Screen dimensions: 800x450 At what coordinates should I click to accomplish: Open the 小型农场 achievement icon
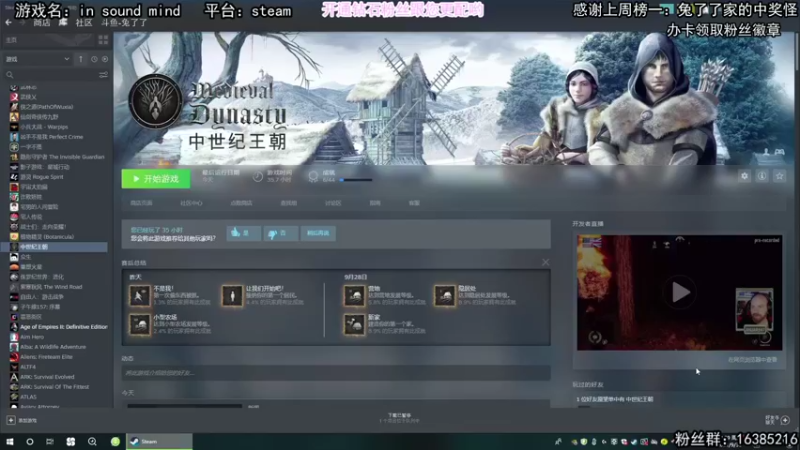tap(139, 324)
